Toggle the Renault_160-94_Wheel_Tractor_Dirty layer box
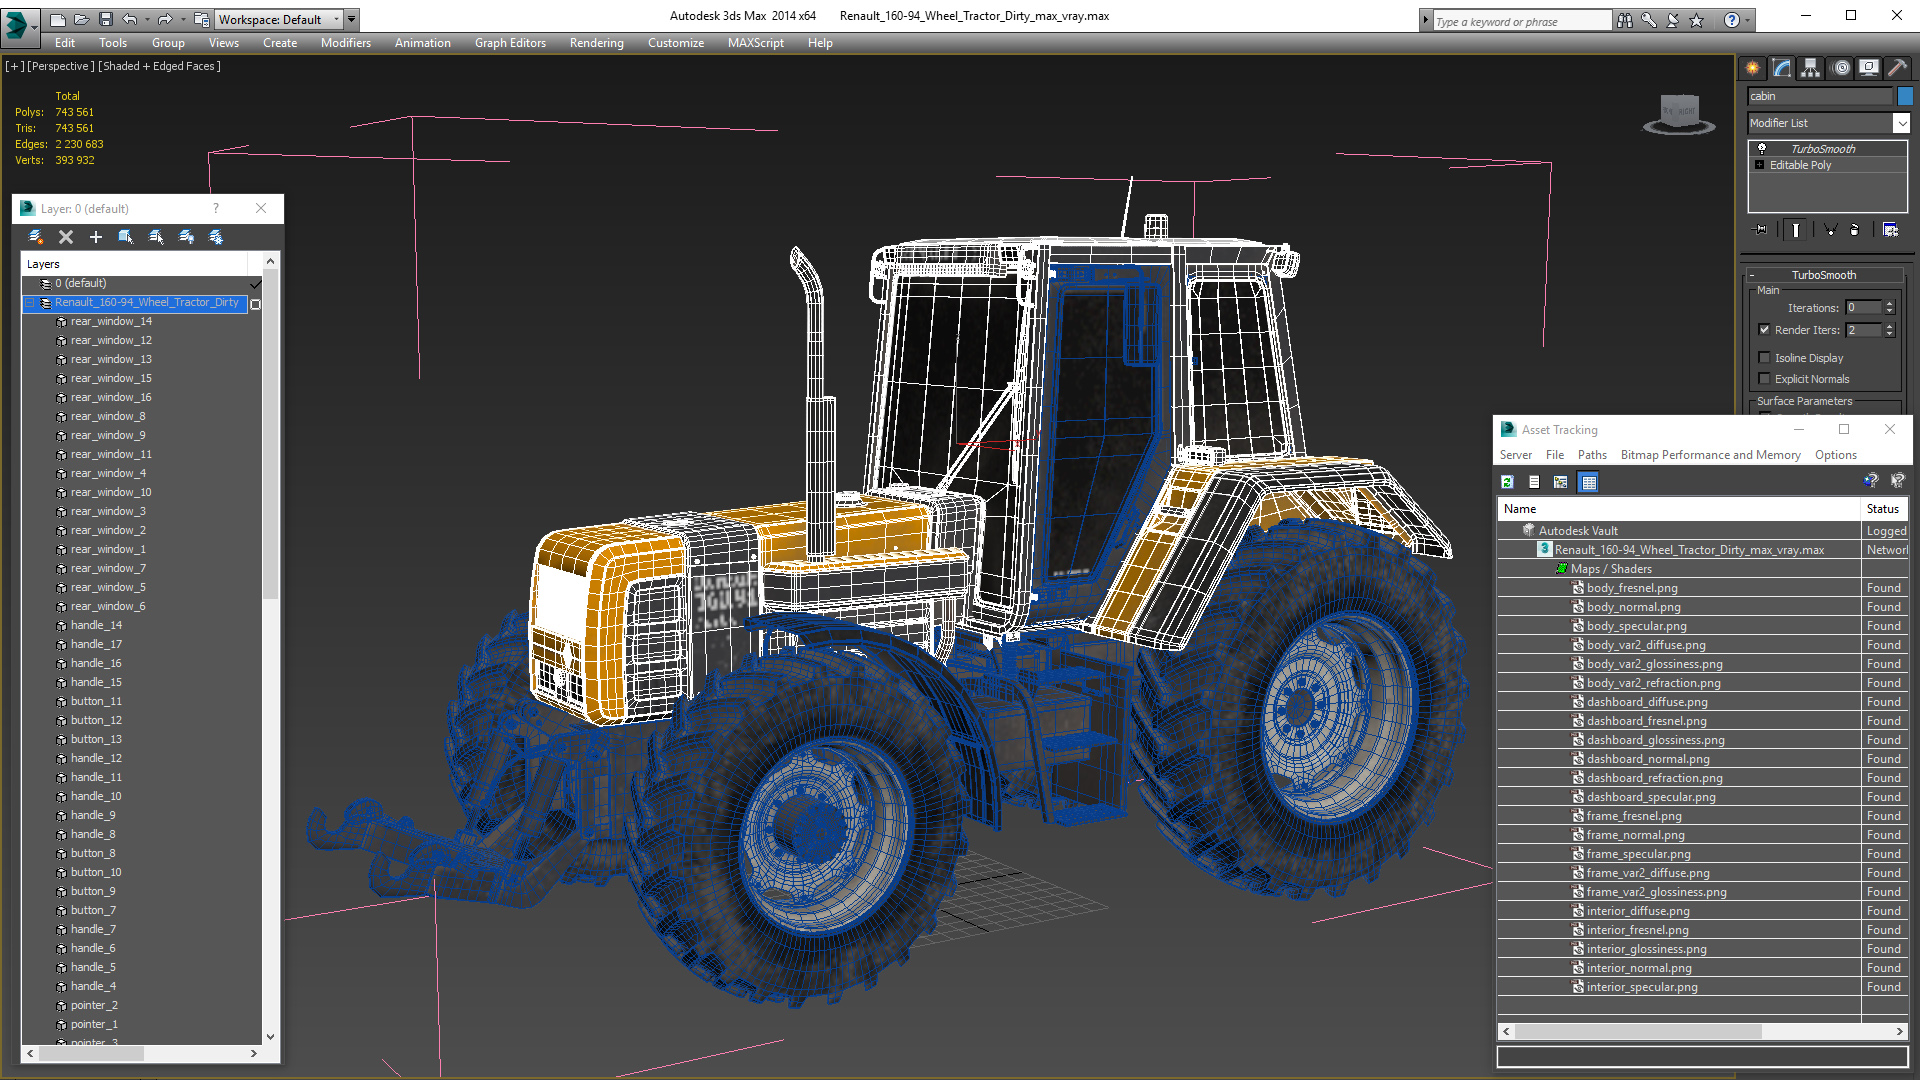1920x1080 pixels. (256, 303)
